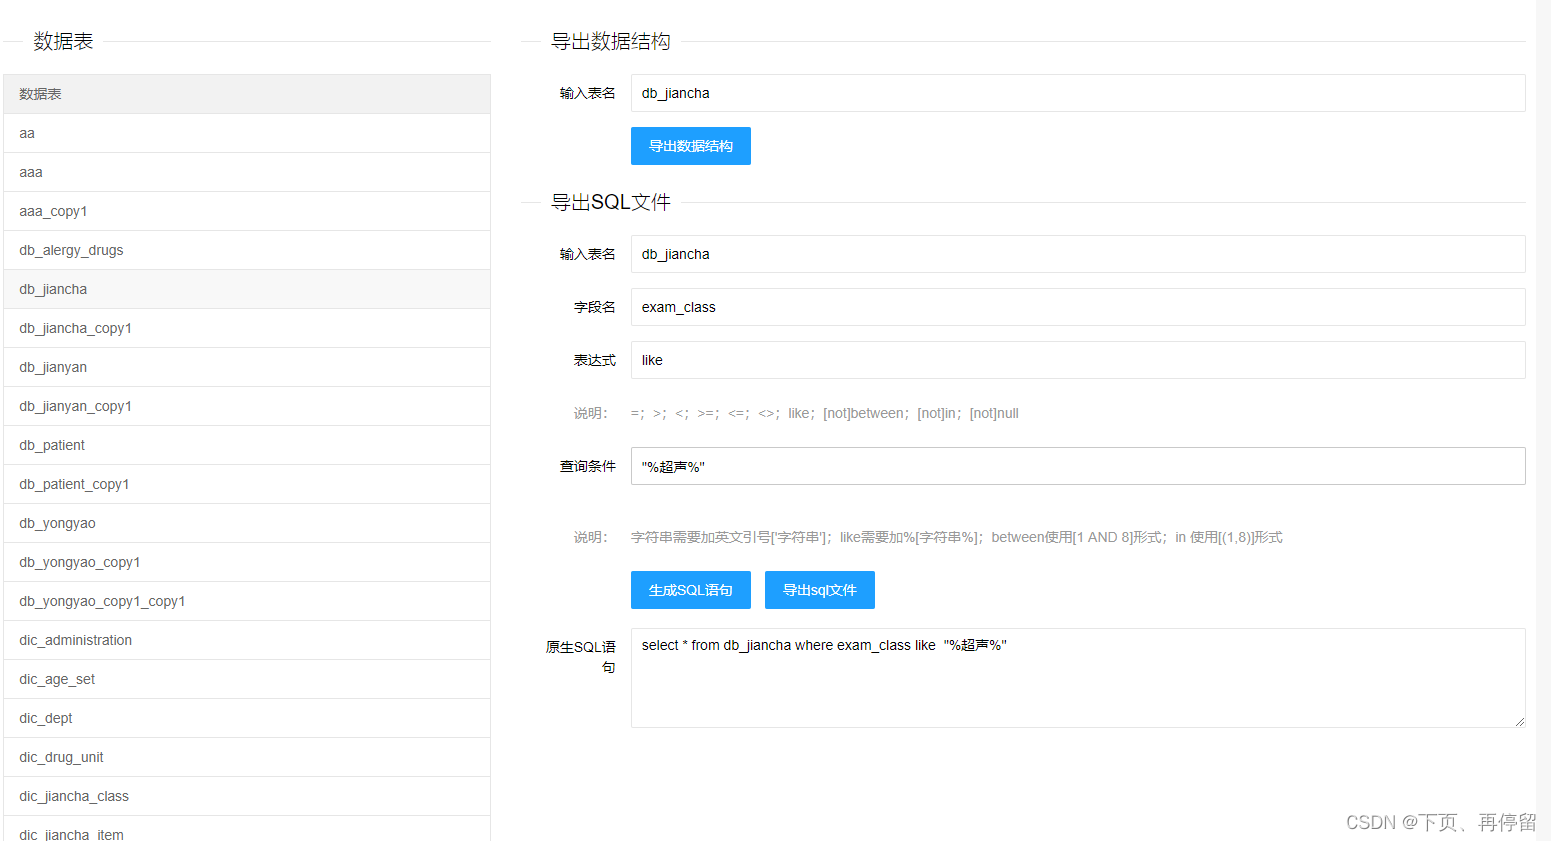Screen dimensions: 1551x841
Task: Select table row db_yongyao_copy1
Action: click(x=247, y=562)
